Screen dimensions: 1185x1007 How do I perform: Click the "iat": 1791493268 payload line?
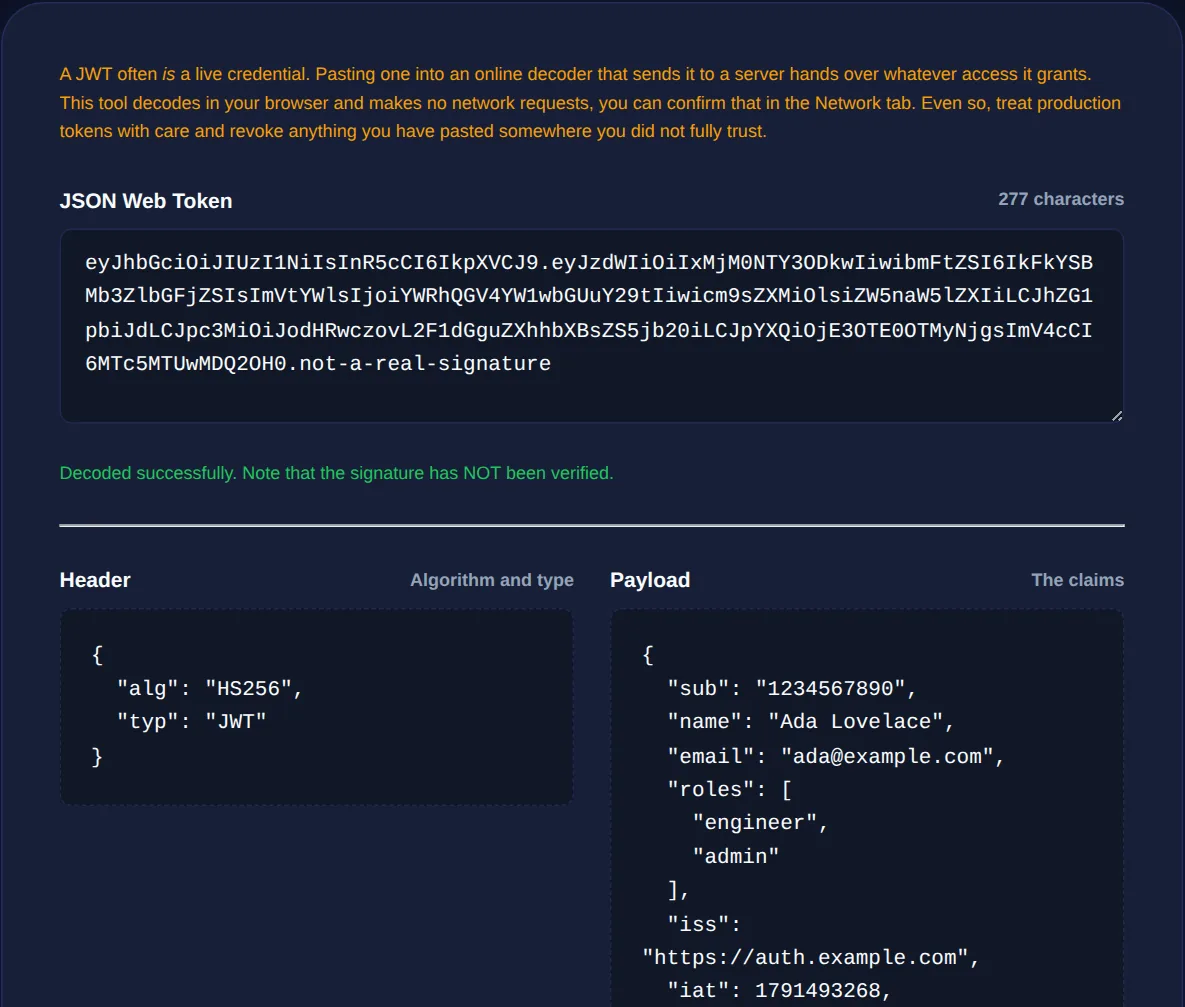(779, 991)
